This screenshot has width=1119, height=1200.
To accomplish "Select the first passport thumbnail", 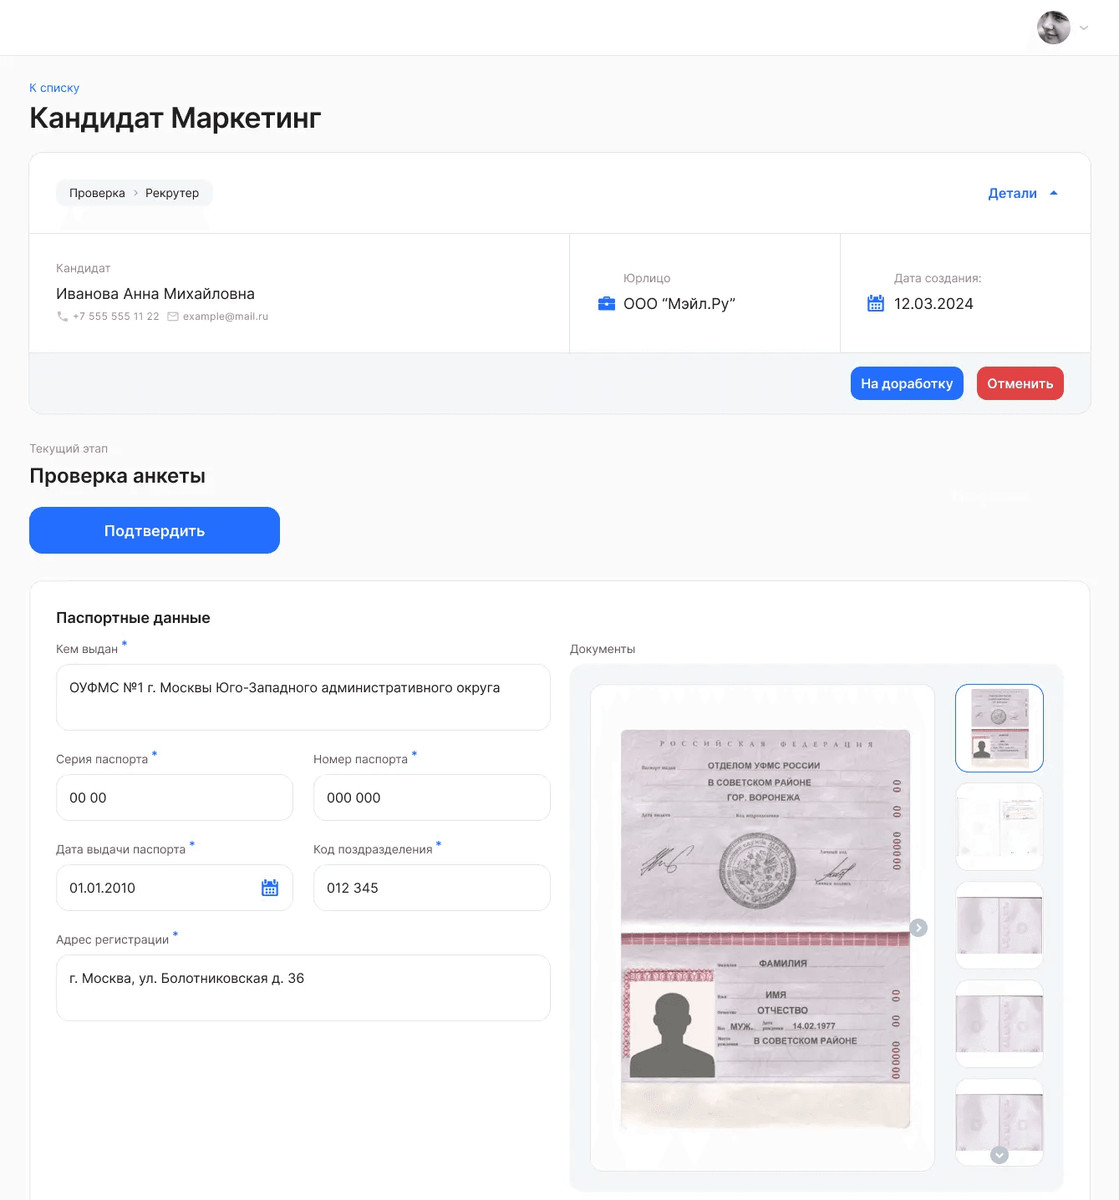I will [x=999, y=728].
